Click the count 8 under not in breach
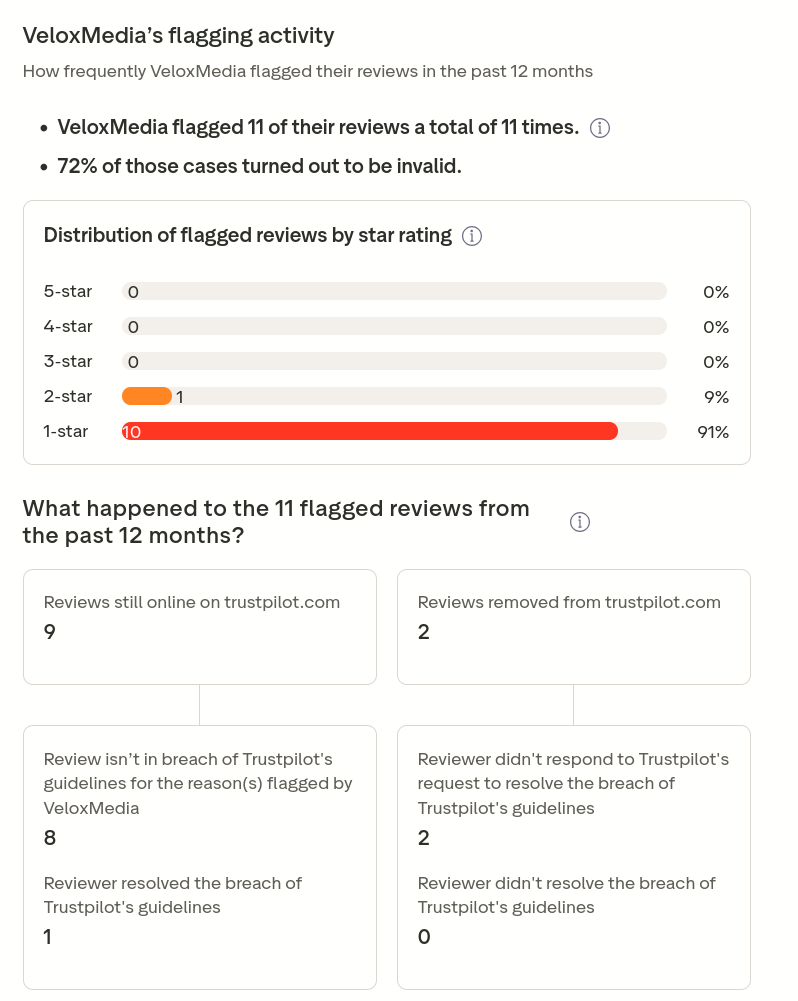798x1001 pixels. 50,838
